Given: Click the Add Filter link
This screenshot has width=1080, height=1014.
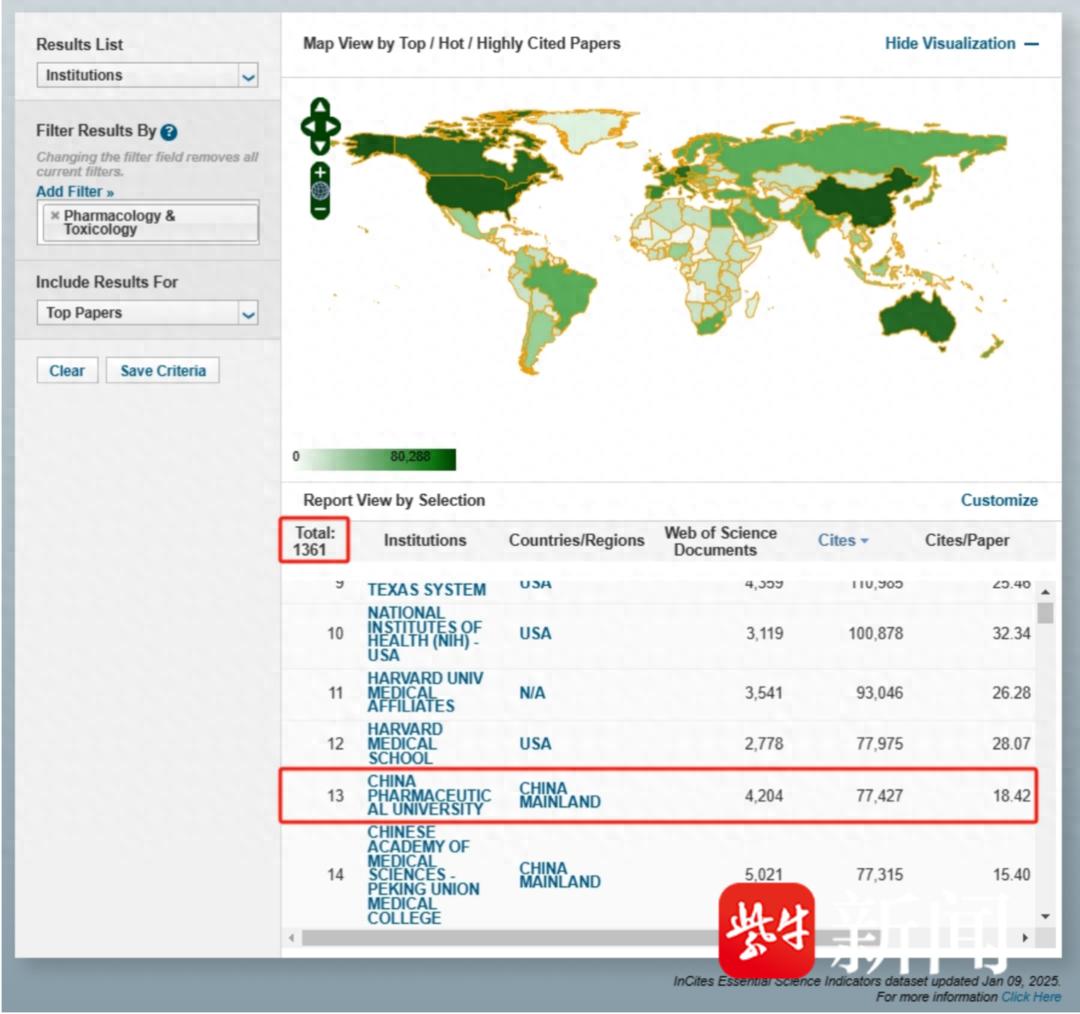Looking at the screenshot, I should 75,192.
